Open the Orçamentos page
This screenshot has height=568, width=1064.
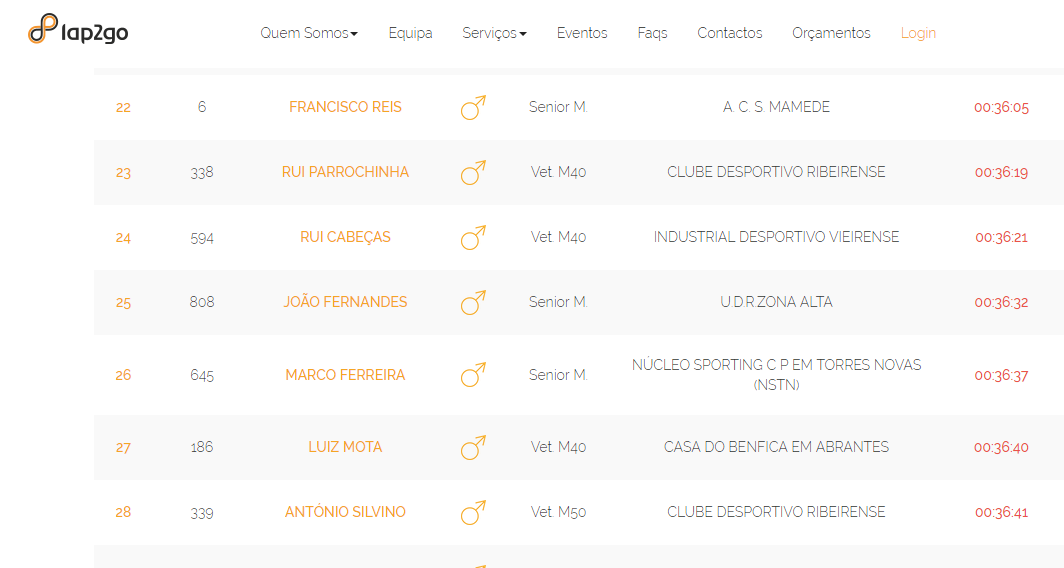[831, 33]
